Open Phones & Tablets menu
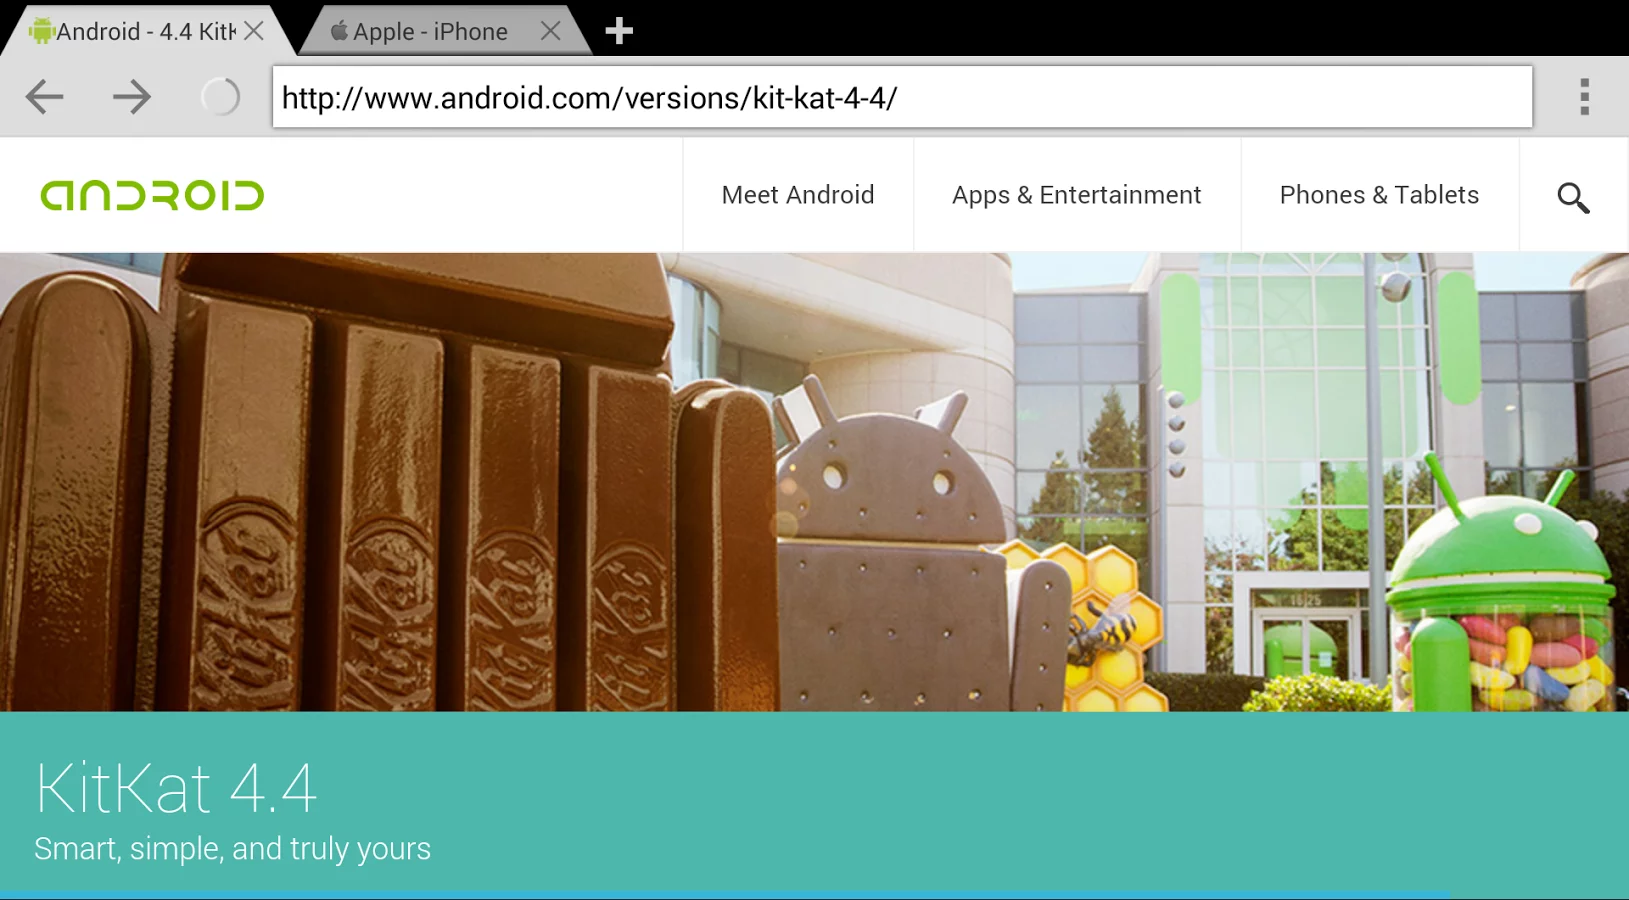The width and height of the screenshot is (1629, 900). click(1379, 195)
